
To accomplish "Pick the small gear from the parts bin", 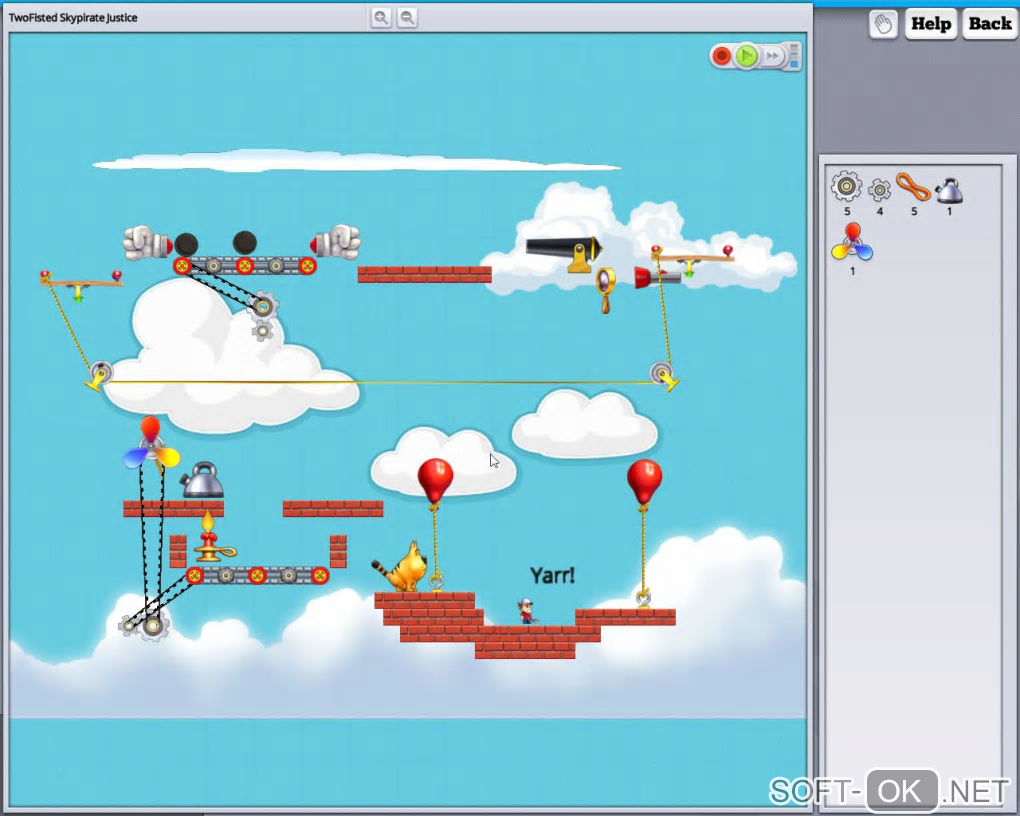I will (879, 189).
